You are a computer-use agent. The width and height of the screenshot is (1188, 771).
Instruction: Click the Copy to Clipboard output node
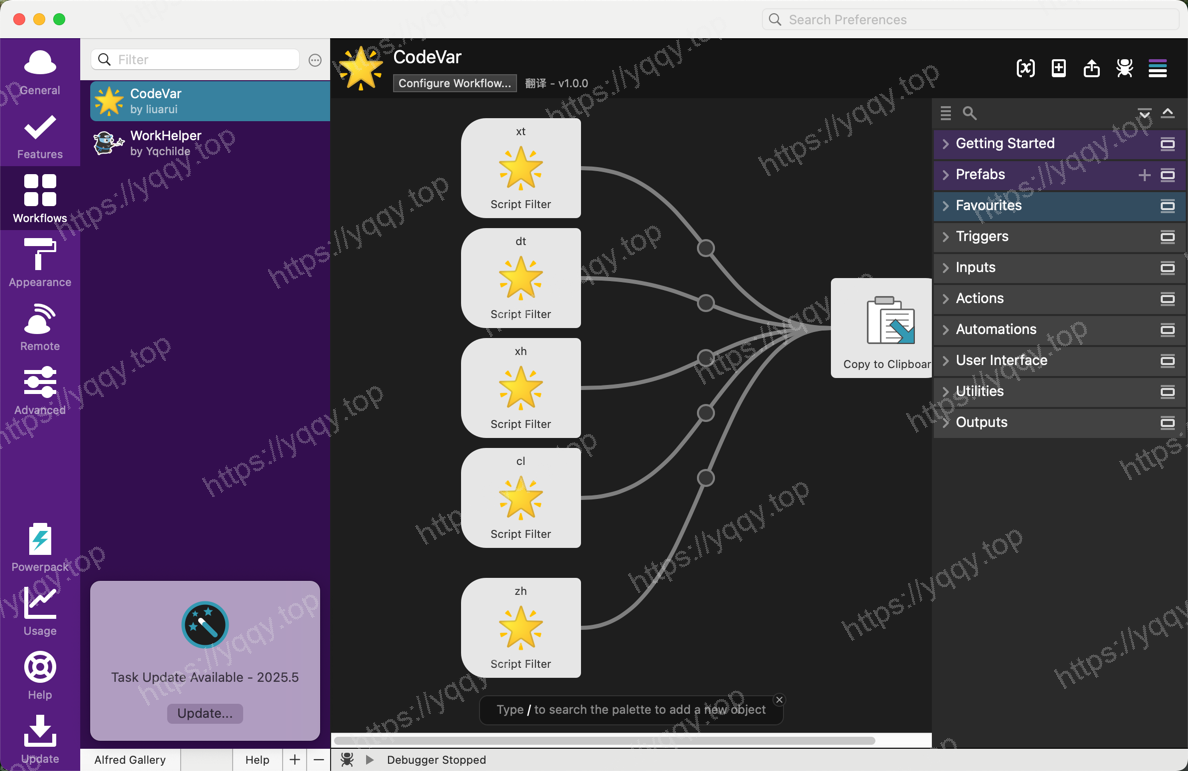tap(882, 328)
